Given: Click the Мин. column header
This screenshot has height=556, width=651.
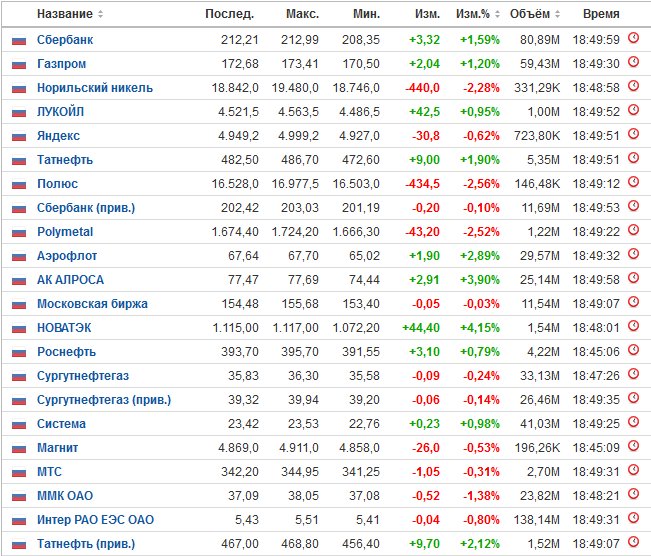Looking at the screenshot, I should (367, 14).
